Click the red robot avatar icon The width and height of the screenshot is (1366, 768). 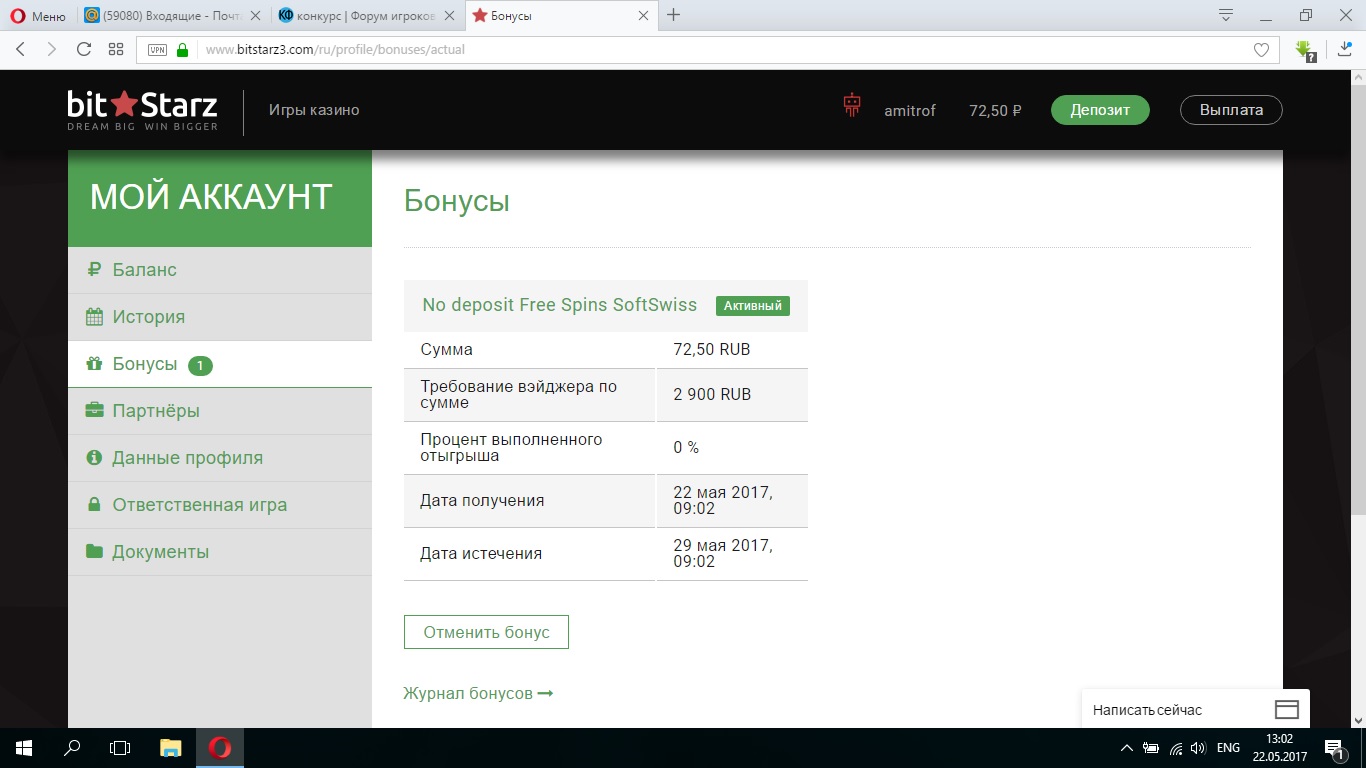852,106
